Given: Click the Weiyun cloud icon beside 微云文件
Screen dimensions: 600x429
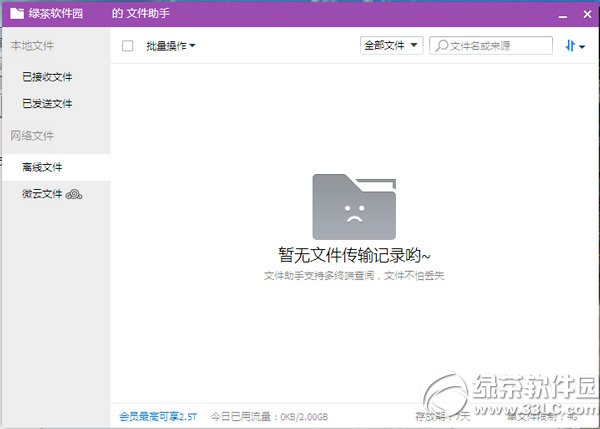Looking at the screenshot, I should 74,194.
